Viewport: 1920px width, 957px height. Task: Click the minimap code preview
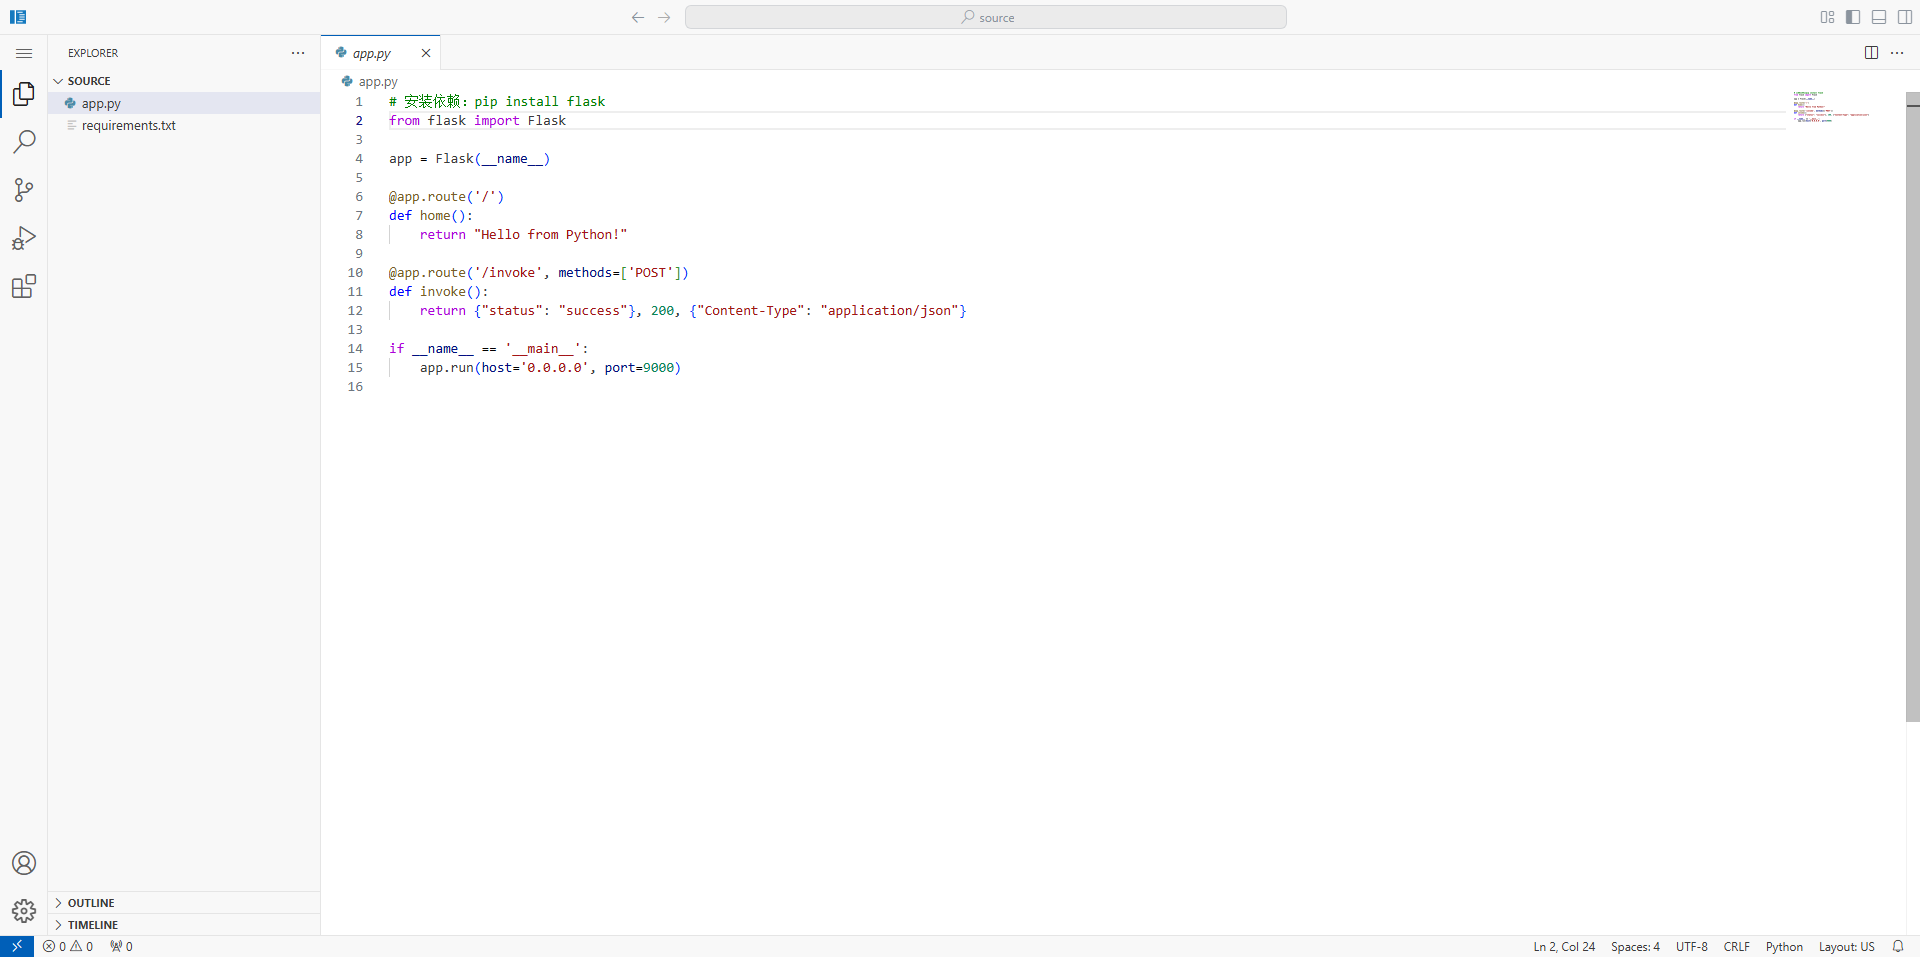tap(1830, 106)
